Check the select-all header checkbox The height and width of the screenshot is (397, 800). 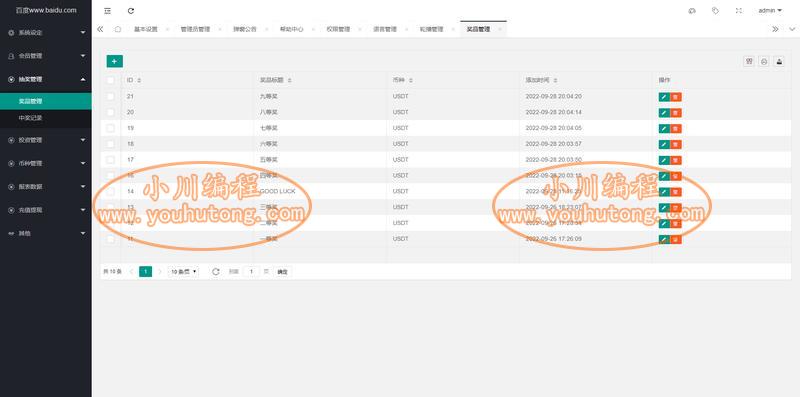[x=111, y=80]
